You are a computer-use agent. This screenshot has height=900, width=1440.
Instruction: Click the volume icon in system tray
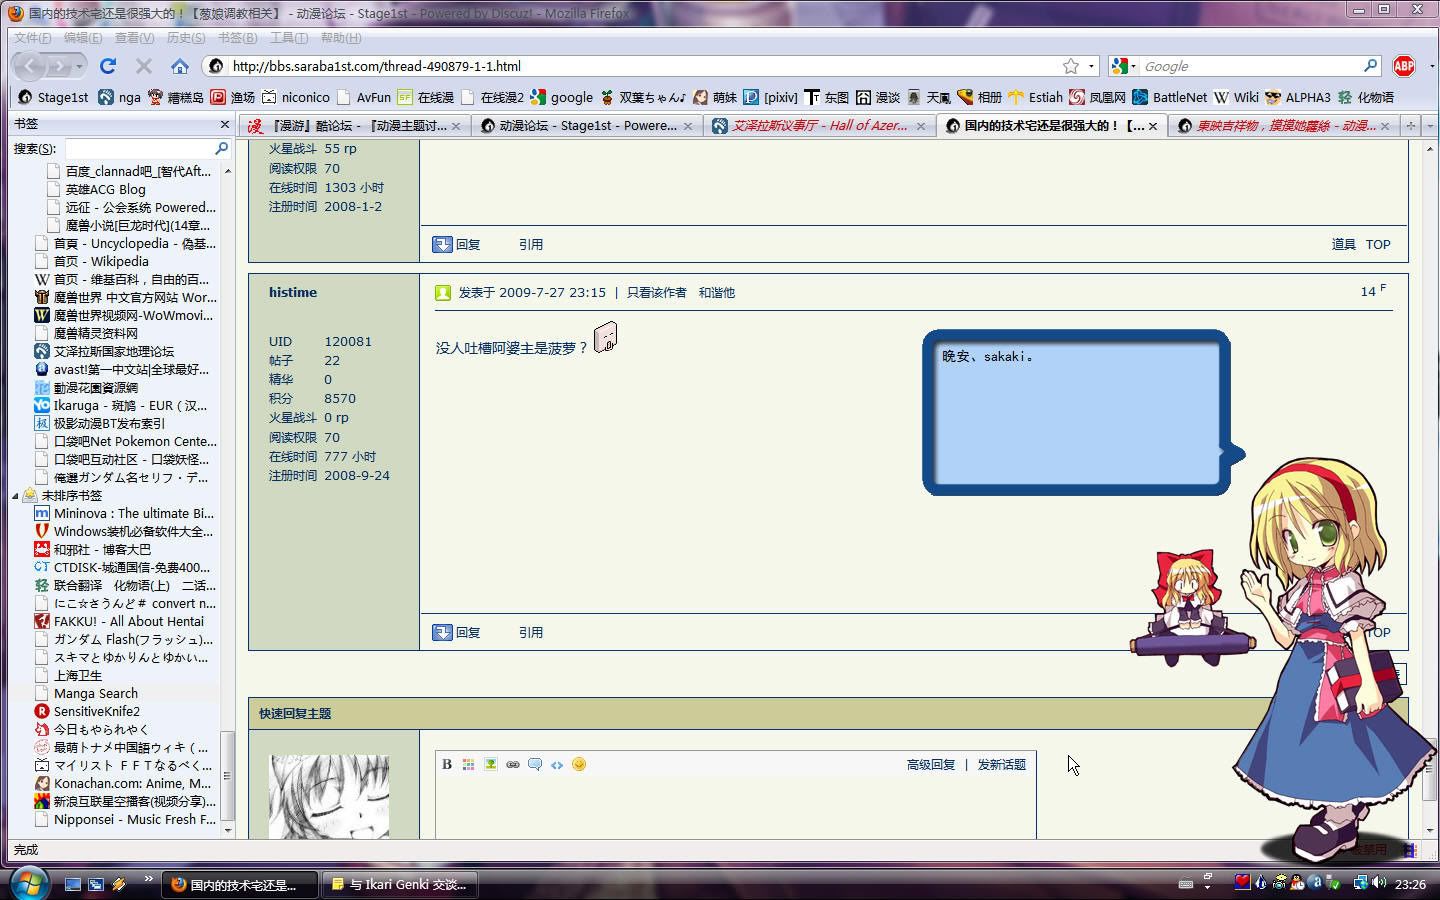coord(1380,883)
